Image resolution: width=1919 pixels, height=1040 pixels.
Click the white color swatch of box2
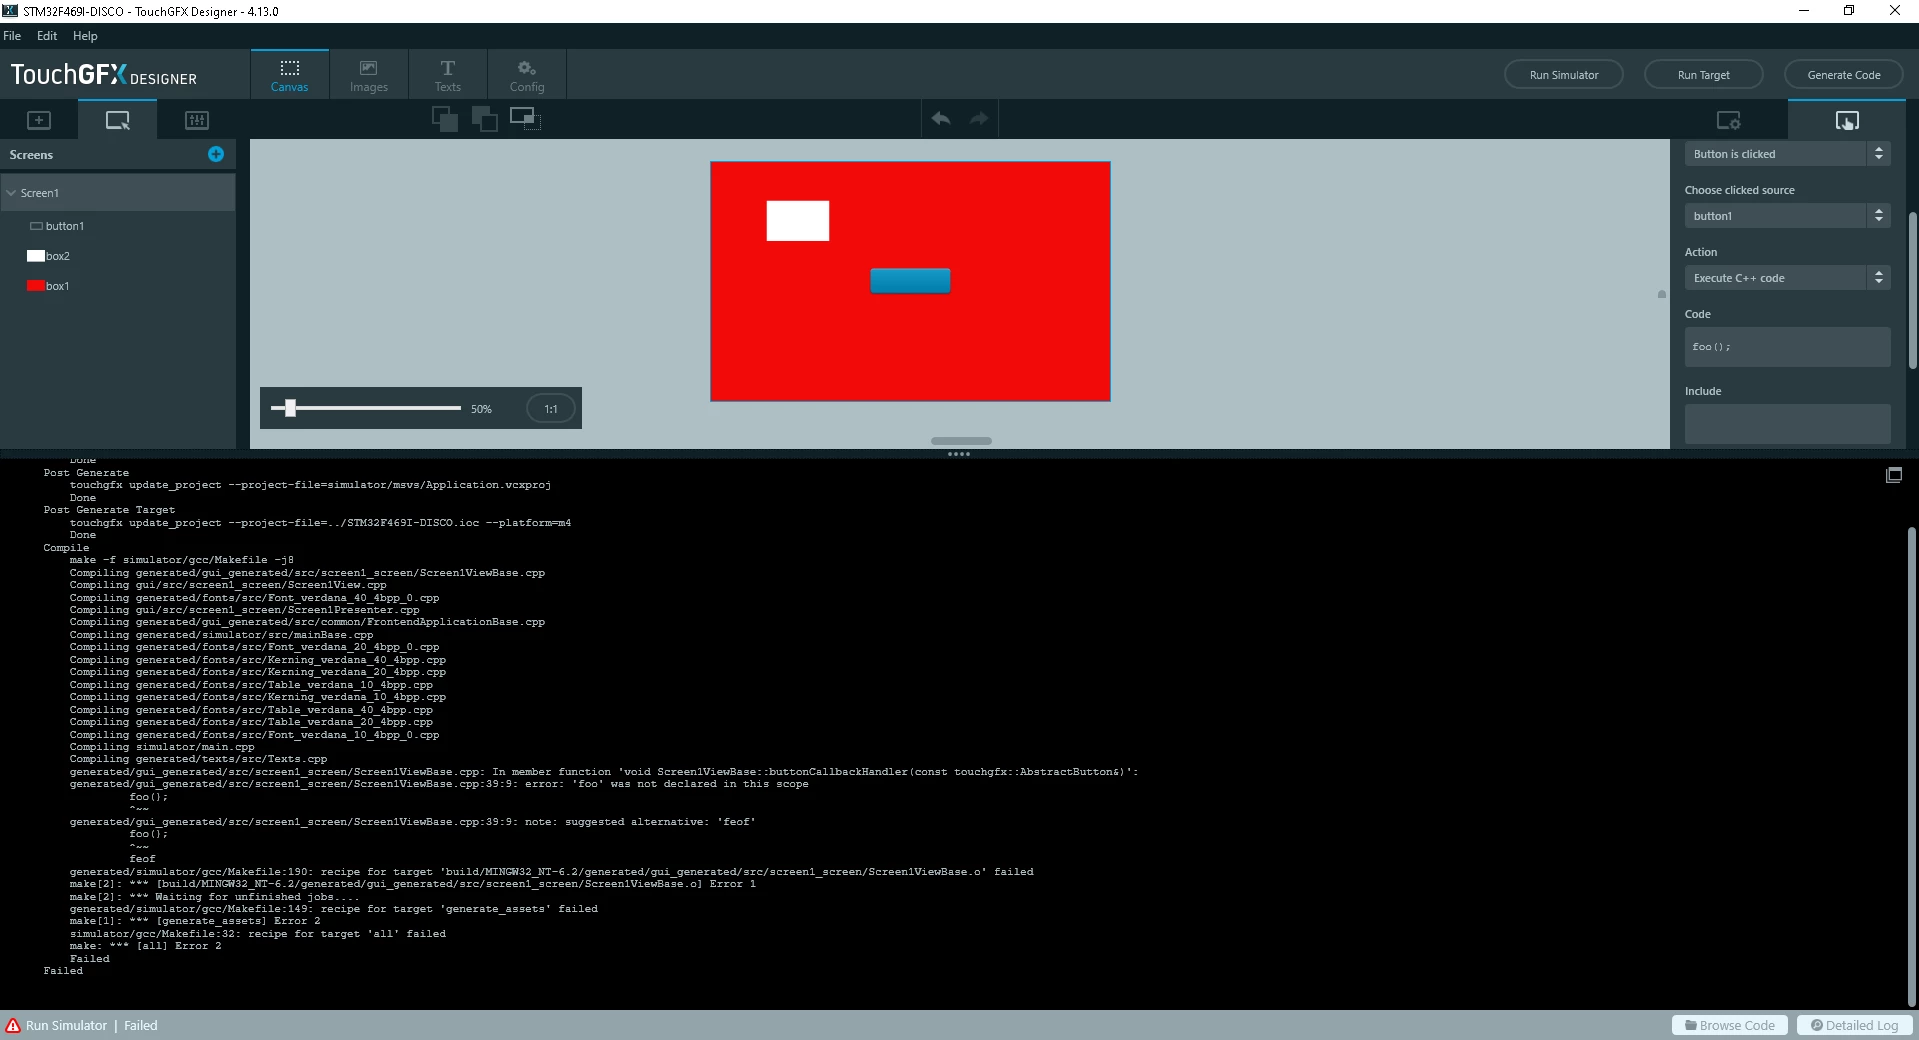click(36, 256)
